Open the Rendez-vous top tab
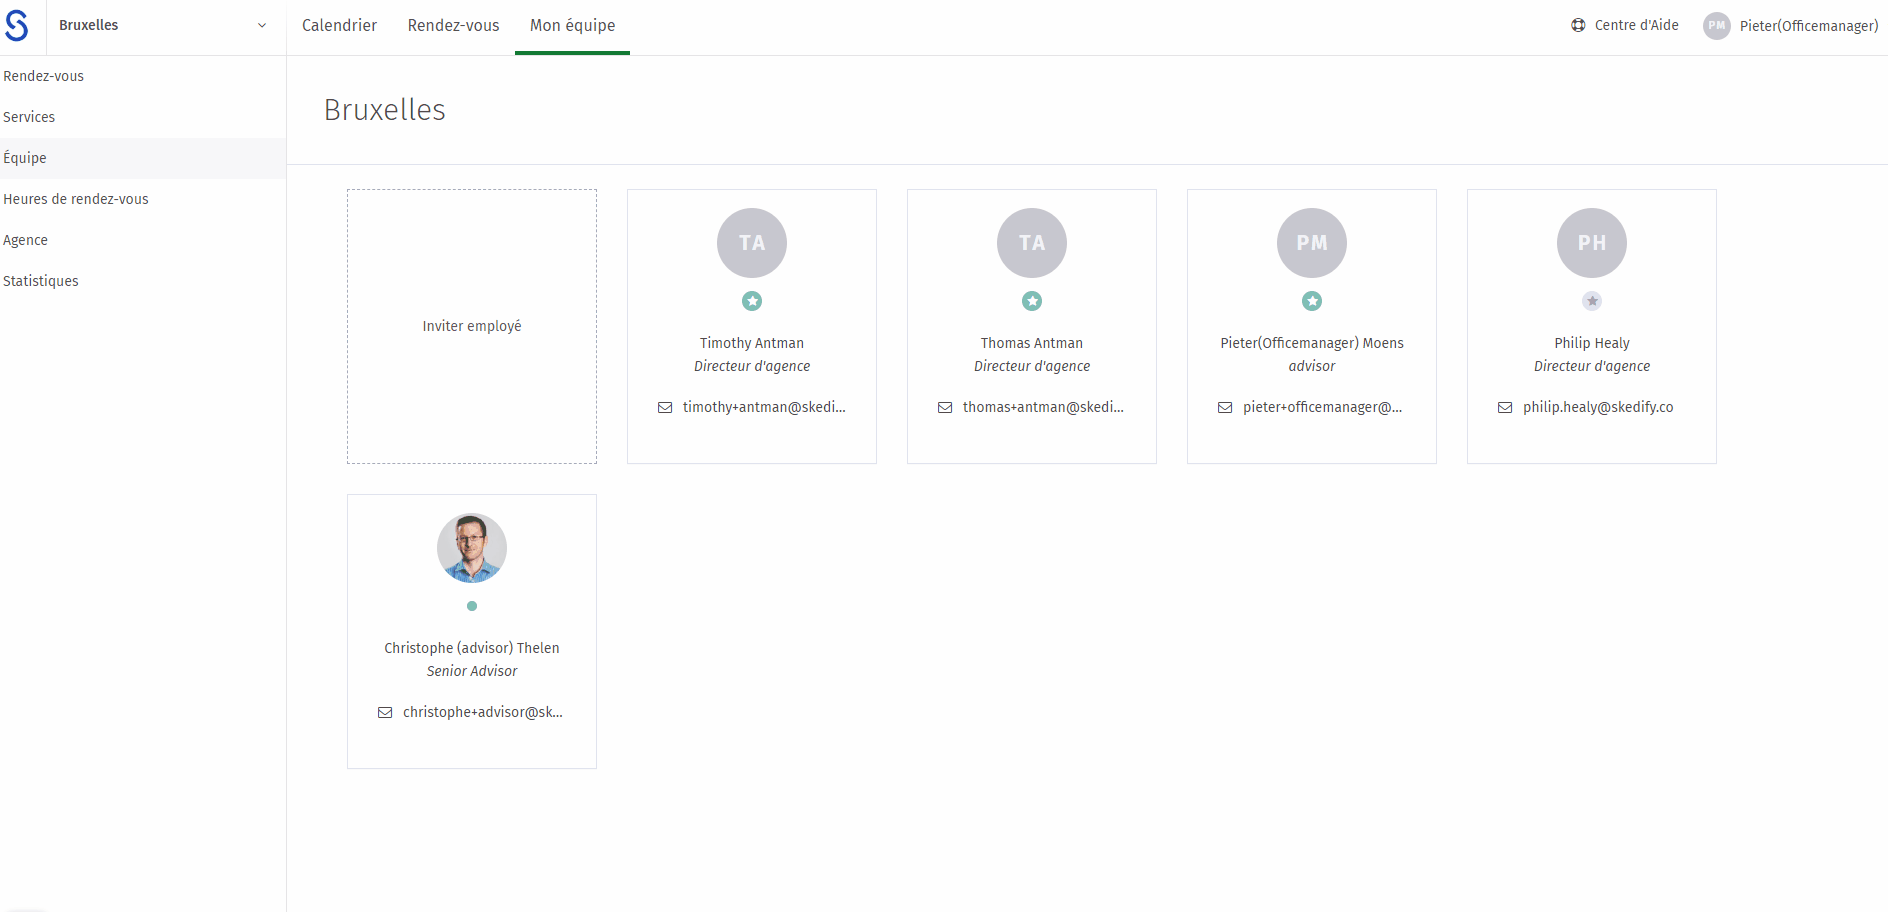 [x=453, y=26]
